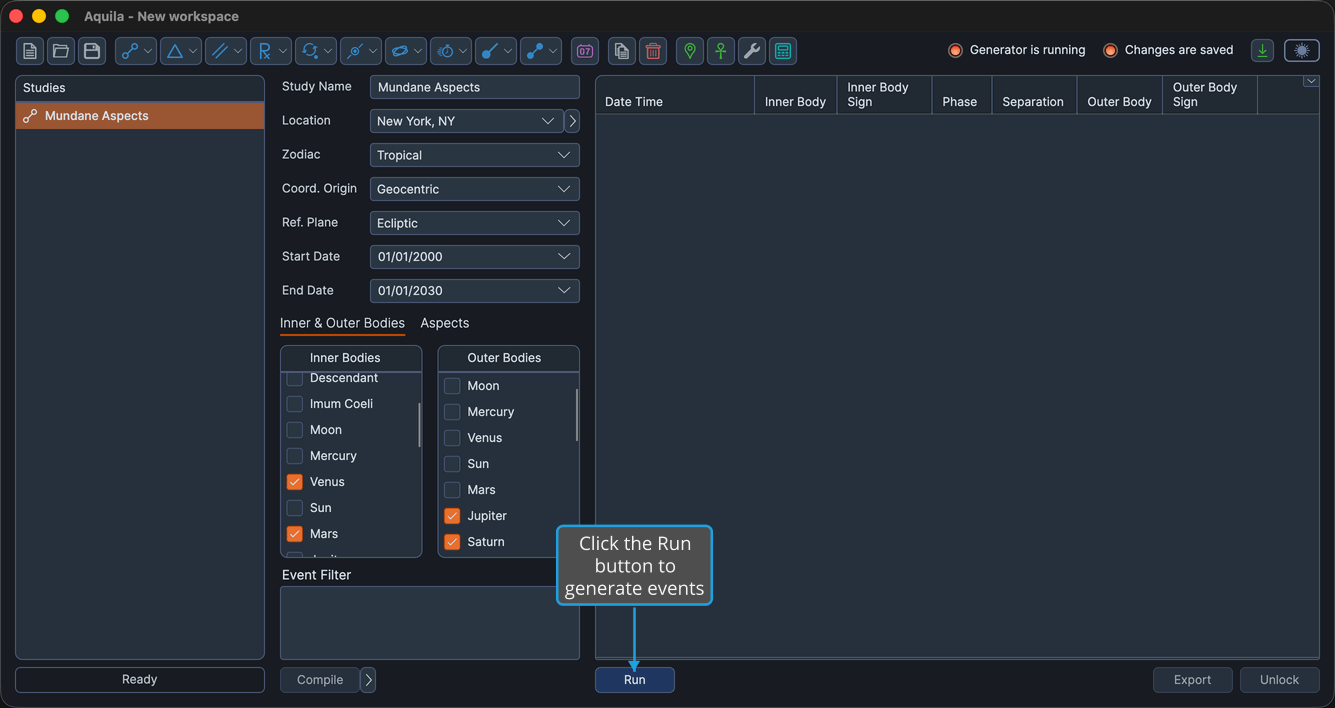1335x708 pixels.
Task: Click the copy pages toolbar icon
Action: pyautogui.click(x=622, y=51)
